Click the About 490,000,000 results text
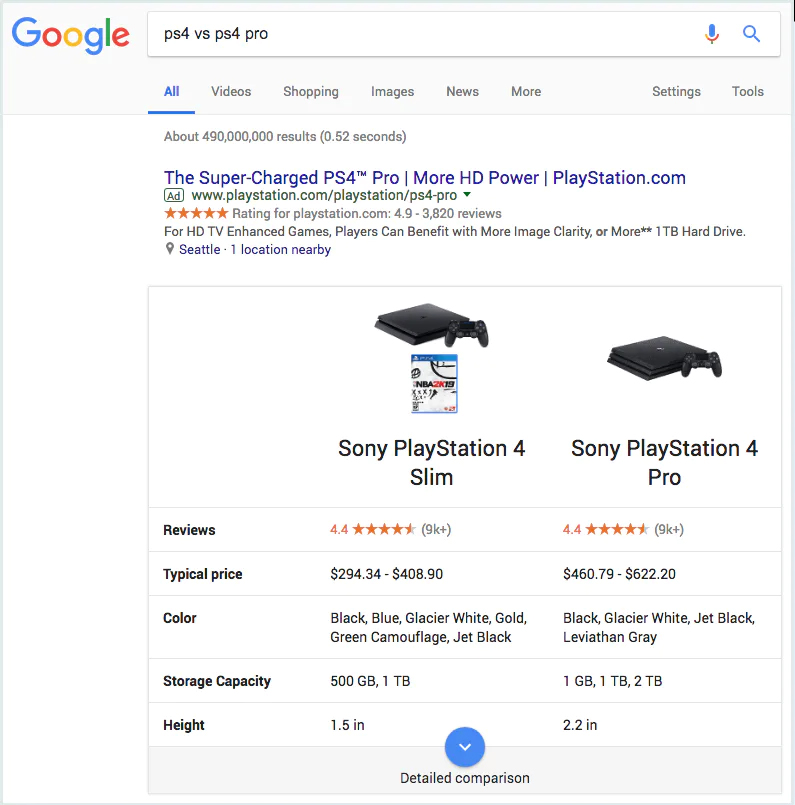 285,136
